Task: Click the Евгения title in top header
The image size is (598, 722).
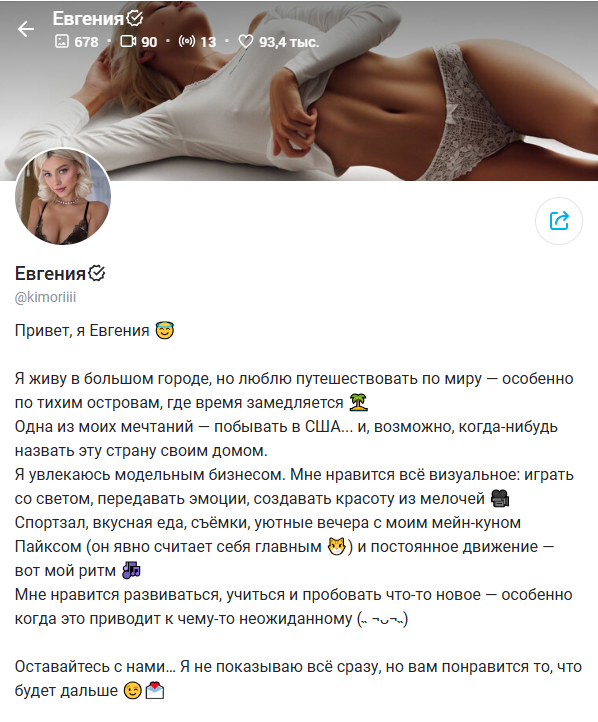Action: point(88,18)
